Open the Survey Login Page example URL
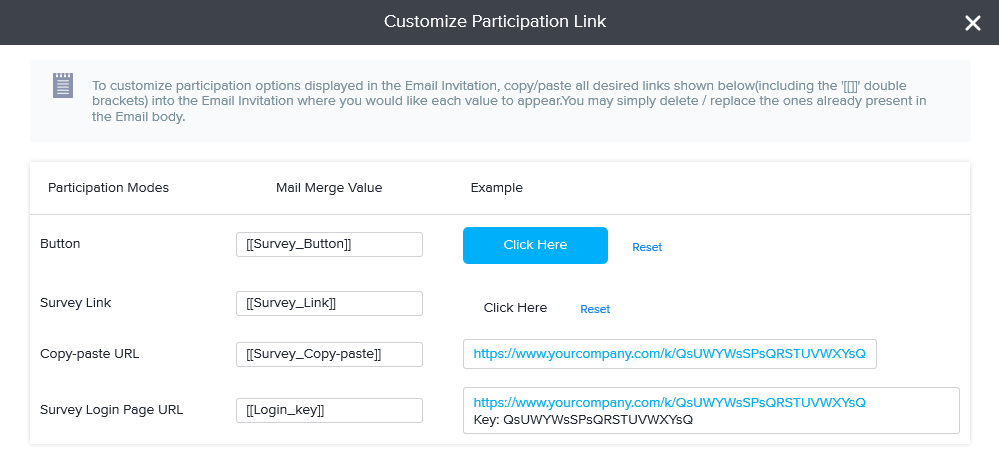The height and width of the screenshot is (465, 999). pos(669,402)
